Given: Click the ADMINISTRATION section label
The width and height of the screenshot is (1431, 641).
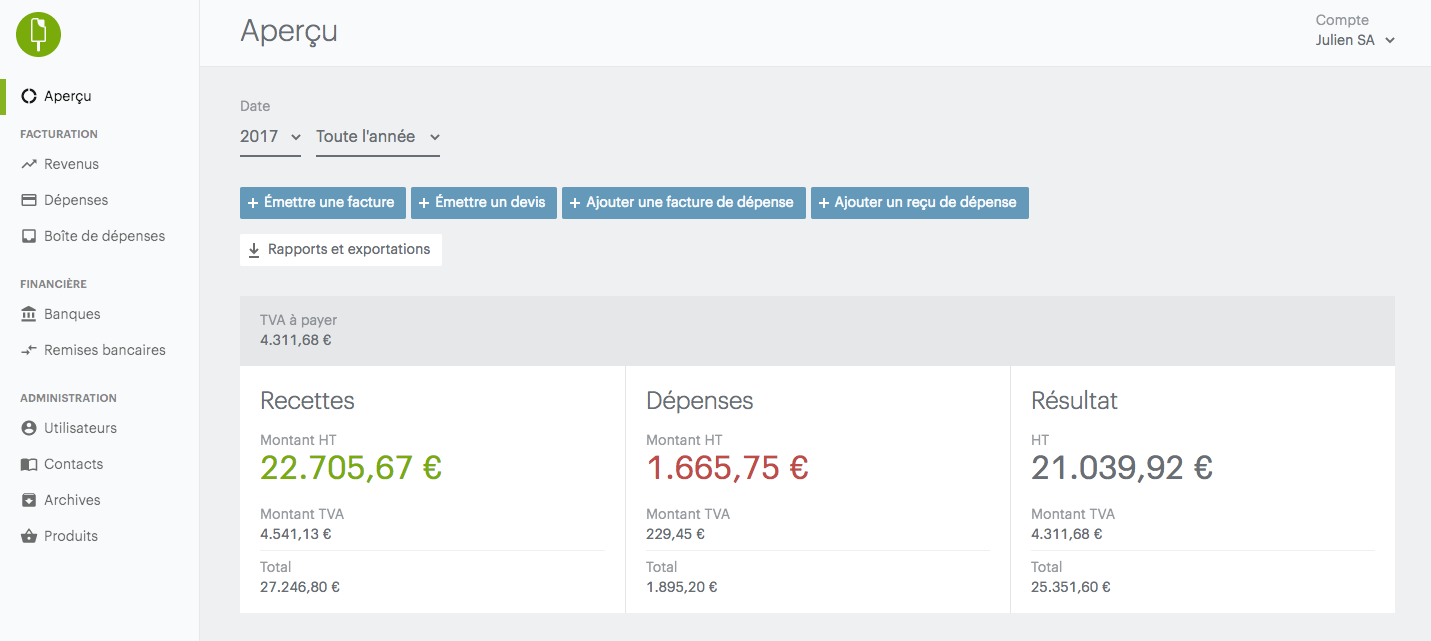Looking at the screenshot, I should [68, 398].
